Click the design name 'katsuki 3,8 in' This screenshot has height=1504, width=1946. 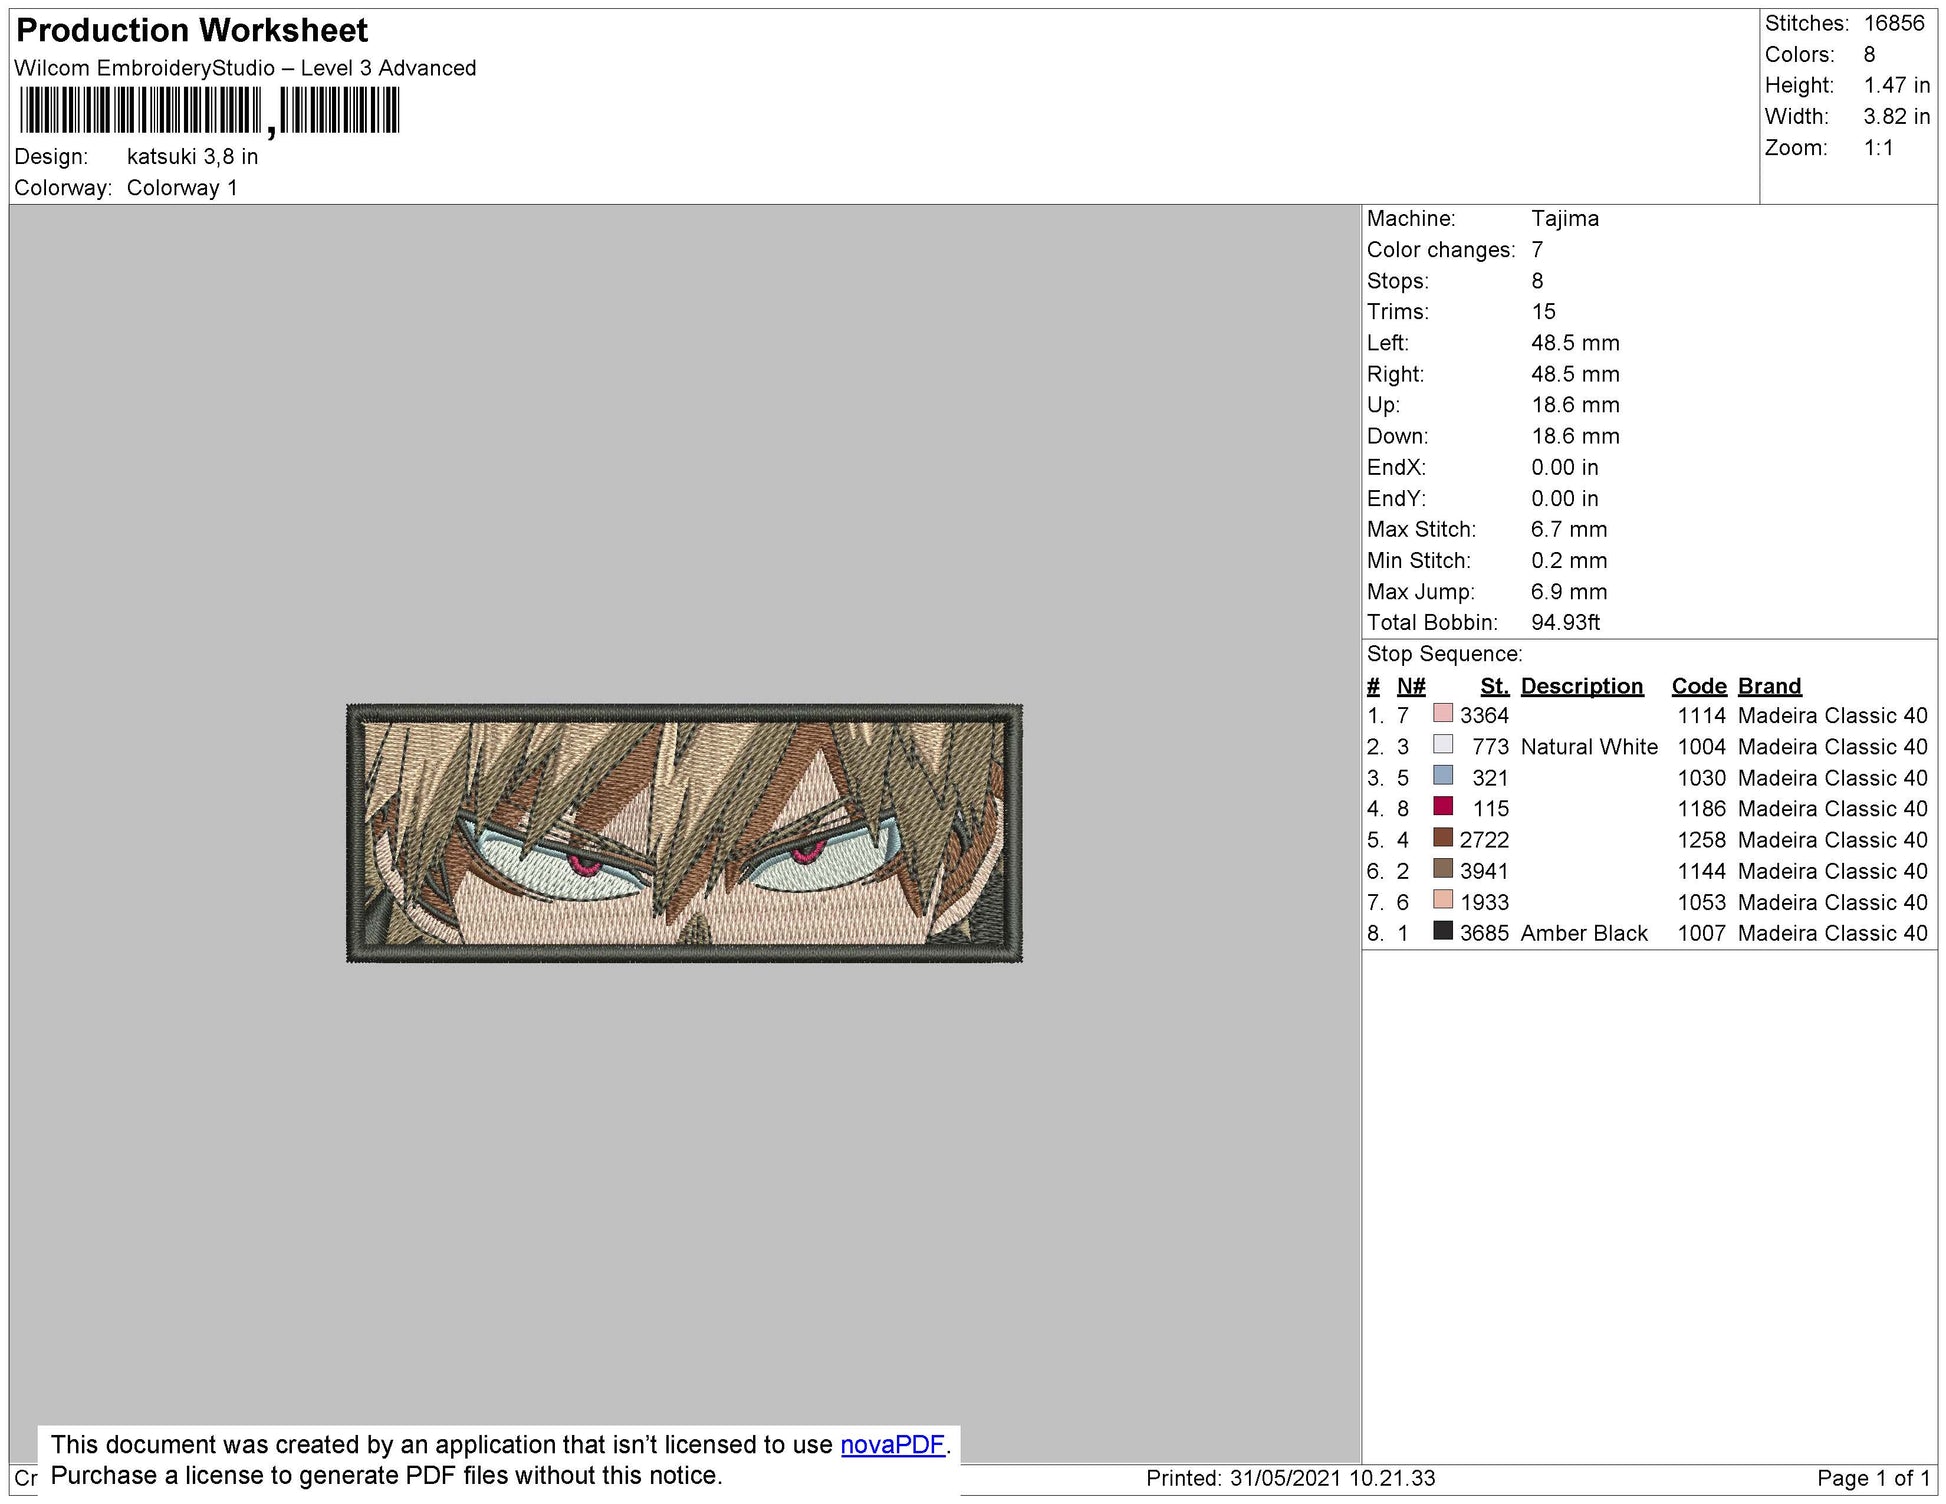[192, 157]
